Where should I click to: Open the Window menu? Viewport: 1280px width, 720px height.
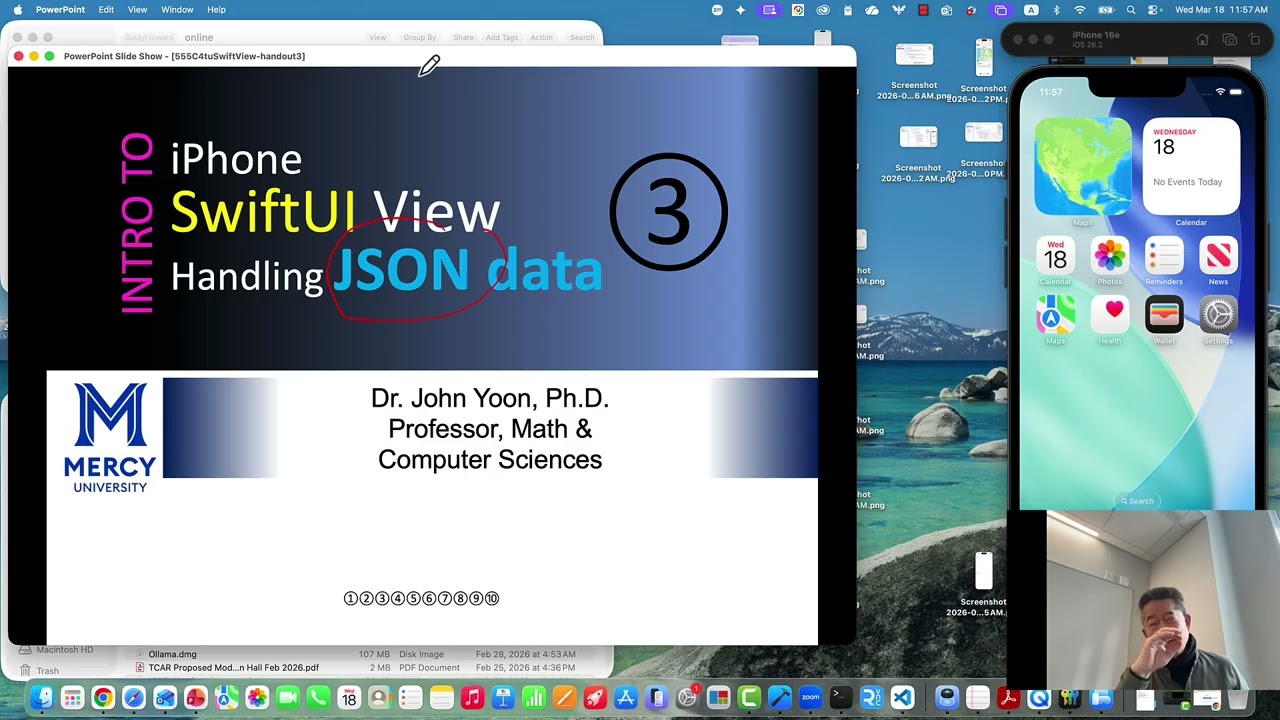pos(177,9)
